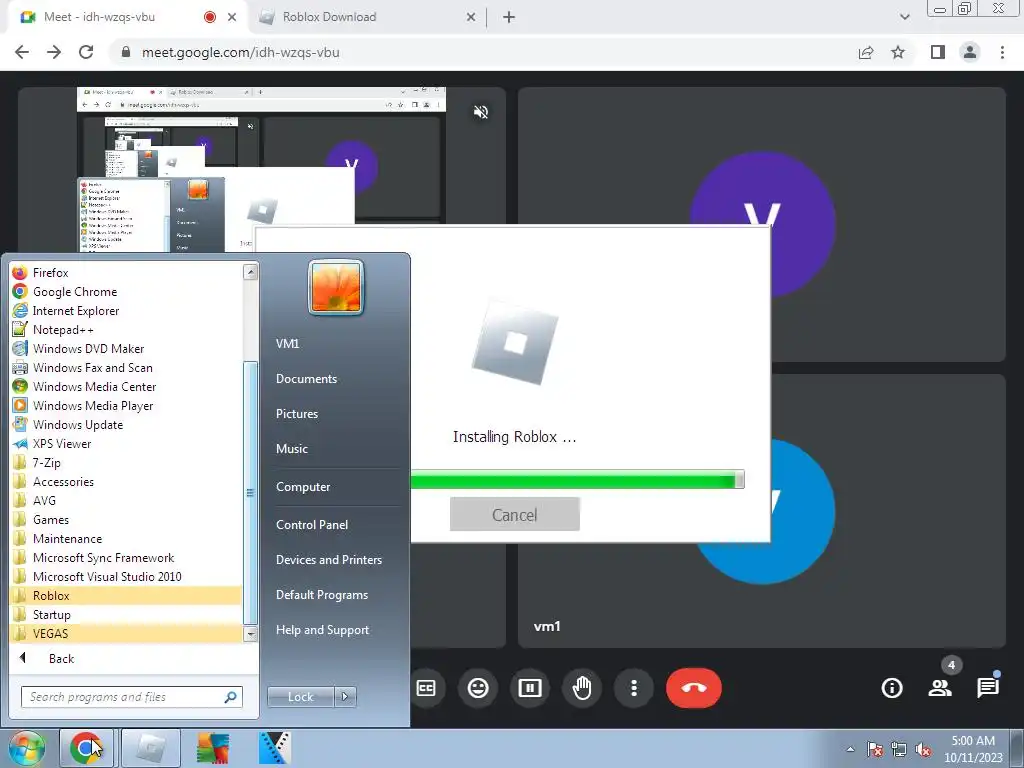Click the Start menu search magnifier icon
The image size is (1024, 768).
231,697
